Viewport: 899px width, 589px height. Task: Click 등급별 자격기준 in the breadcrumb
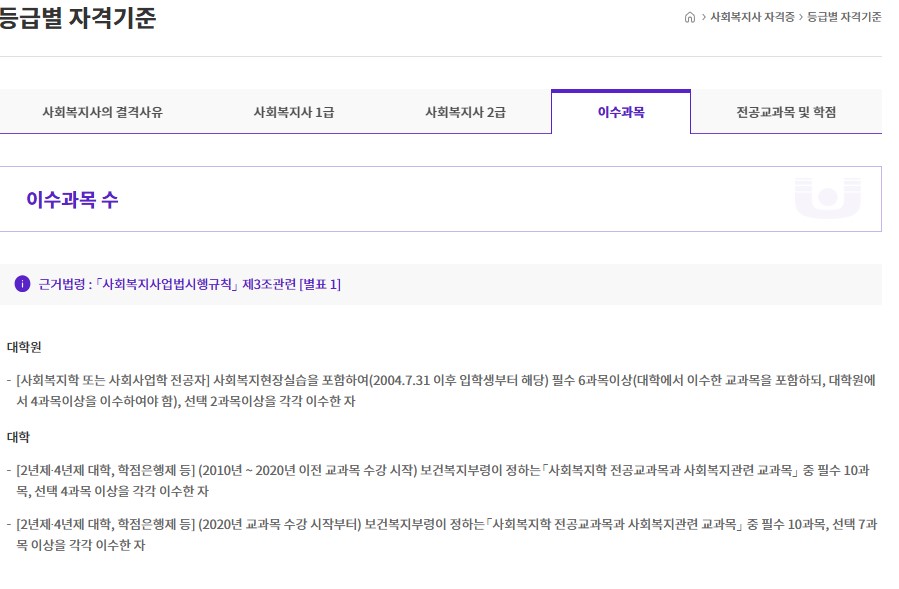tap(844, 17)
